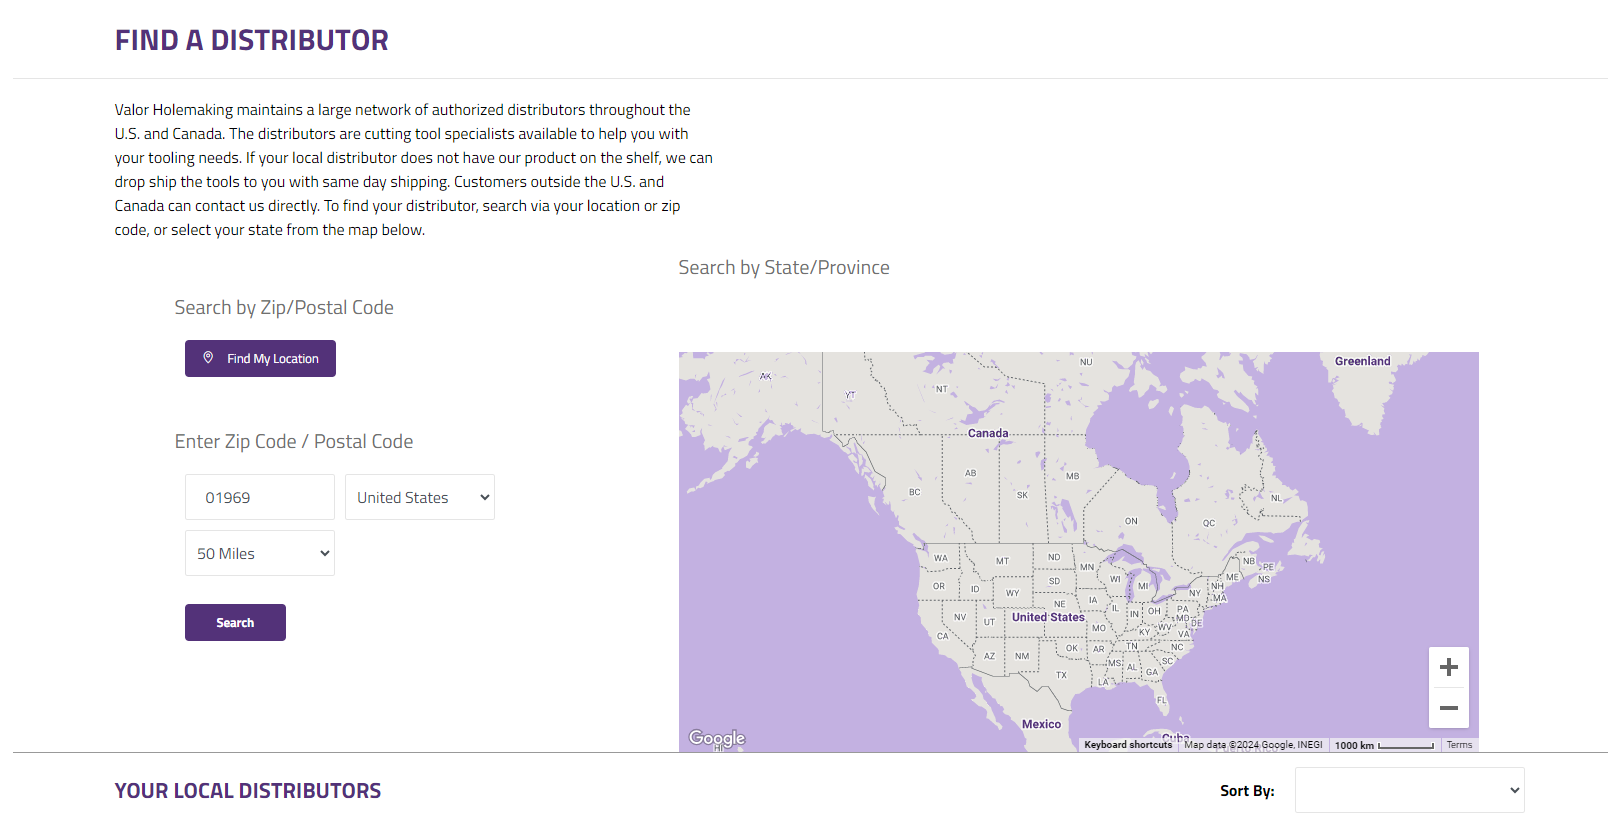Select California (CA) on the map
1608x826 pixels.
[942, 635]
